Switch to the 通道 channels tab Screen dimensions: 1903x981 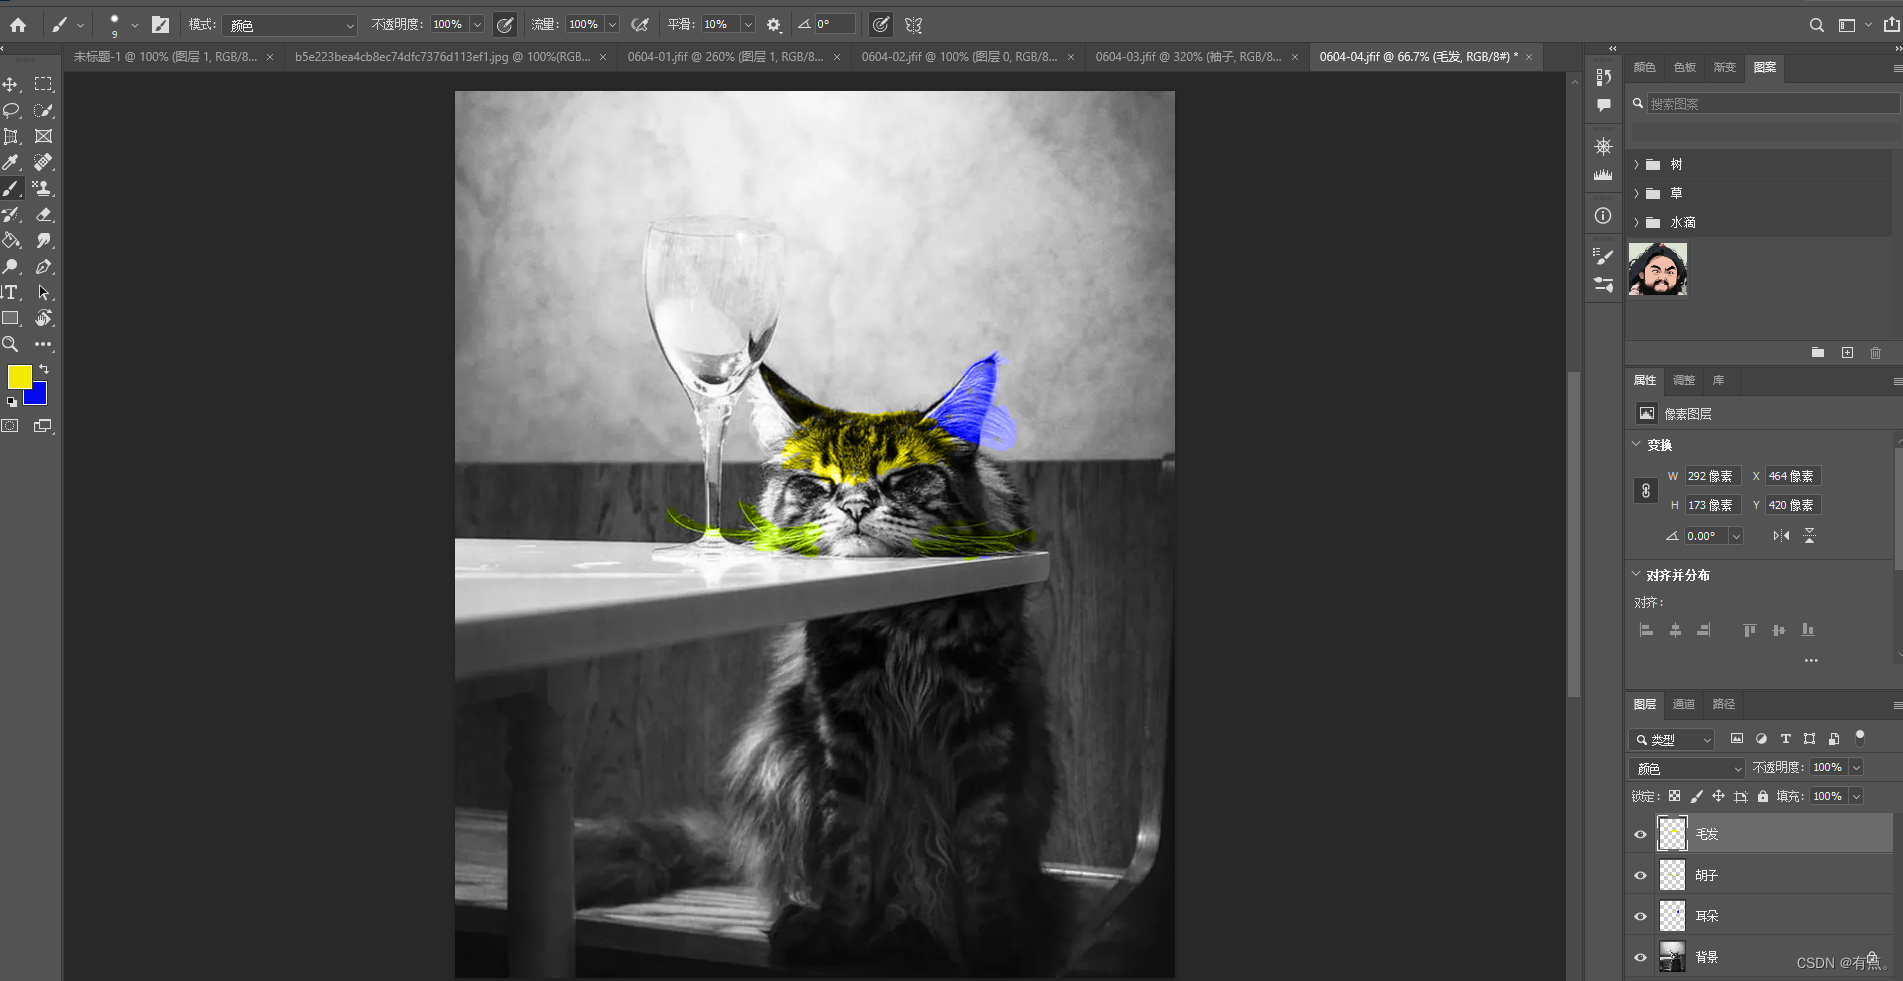pyautogui.click(x=1684, y=705)
